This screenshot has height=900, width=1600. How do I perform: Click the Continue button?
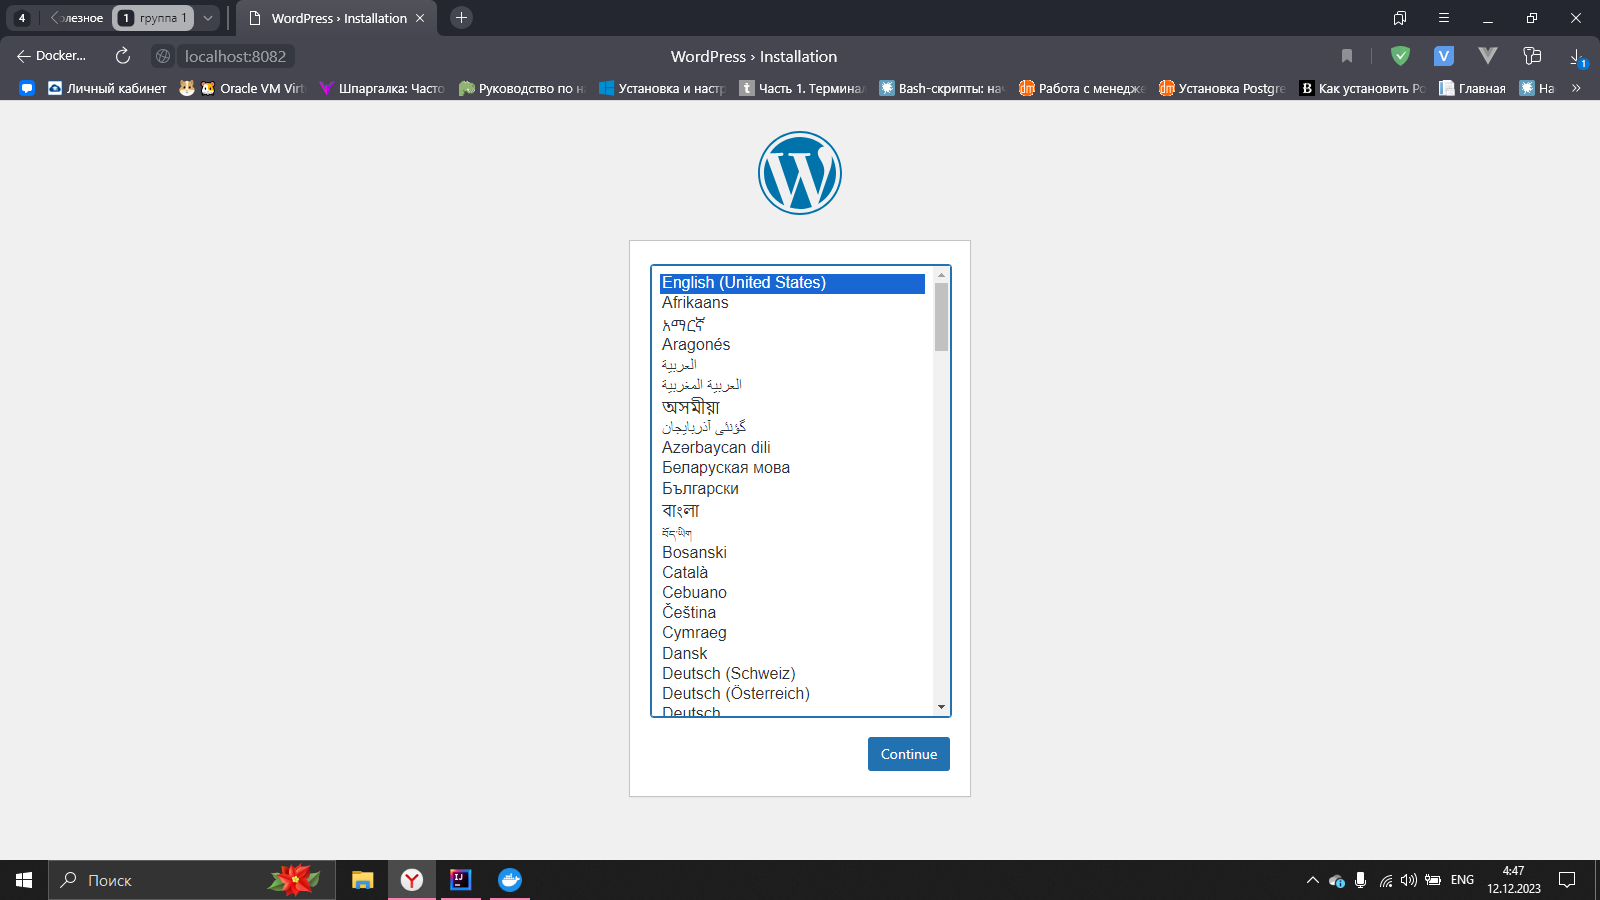click(909, 754)
